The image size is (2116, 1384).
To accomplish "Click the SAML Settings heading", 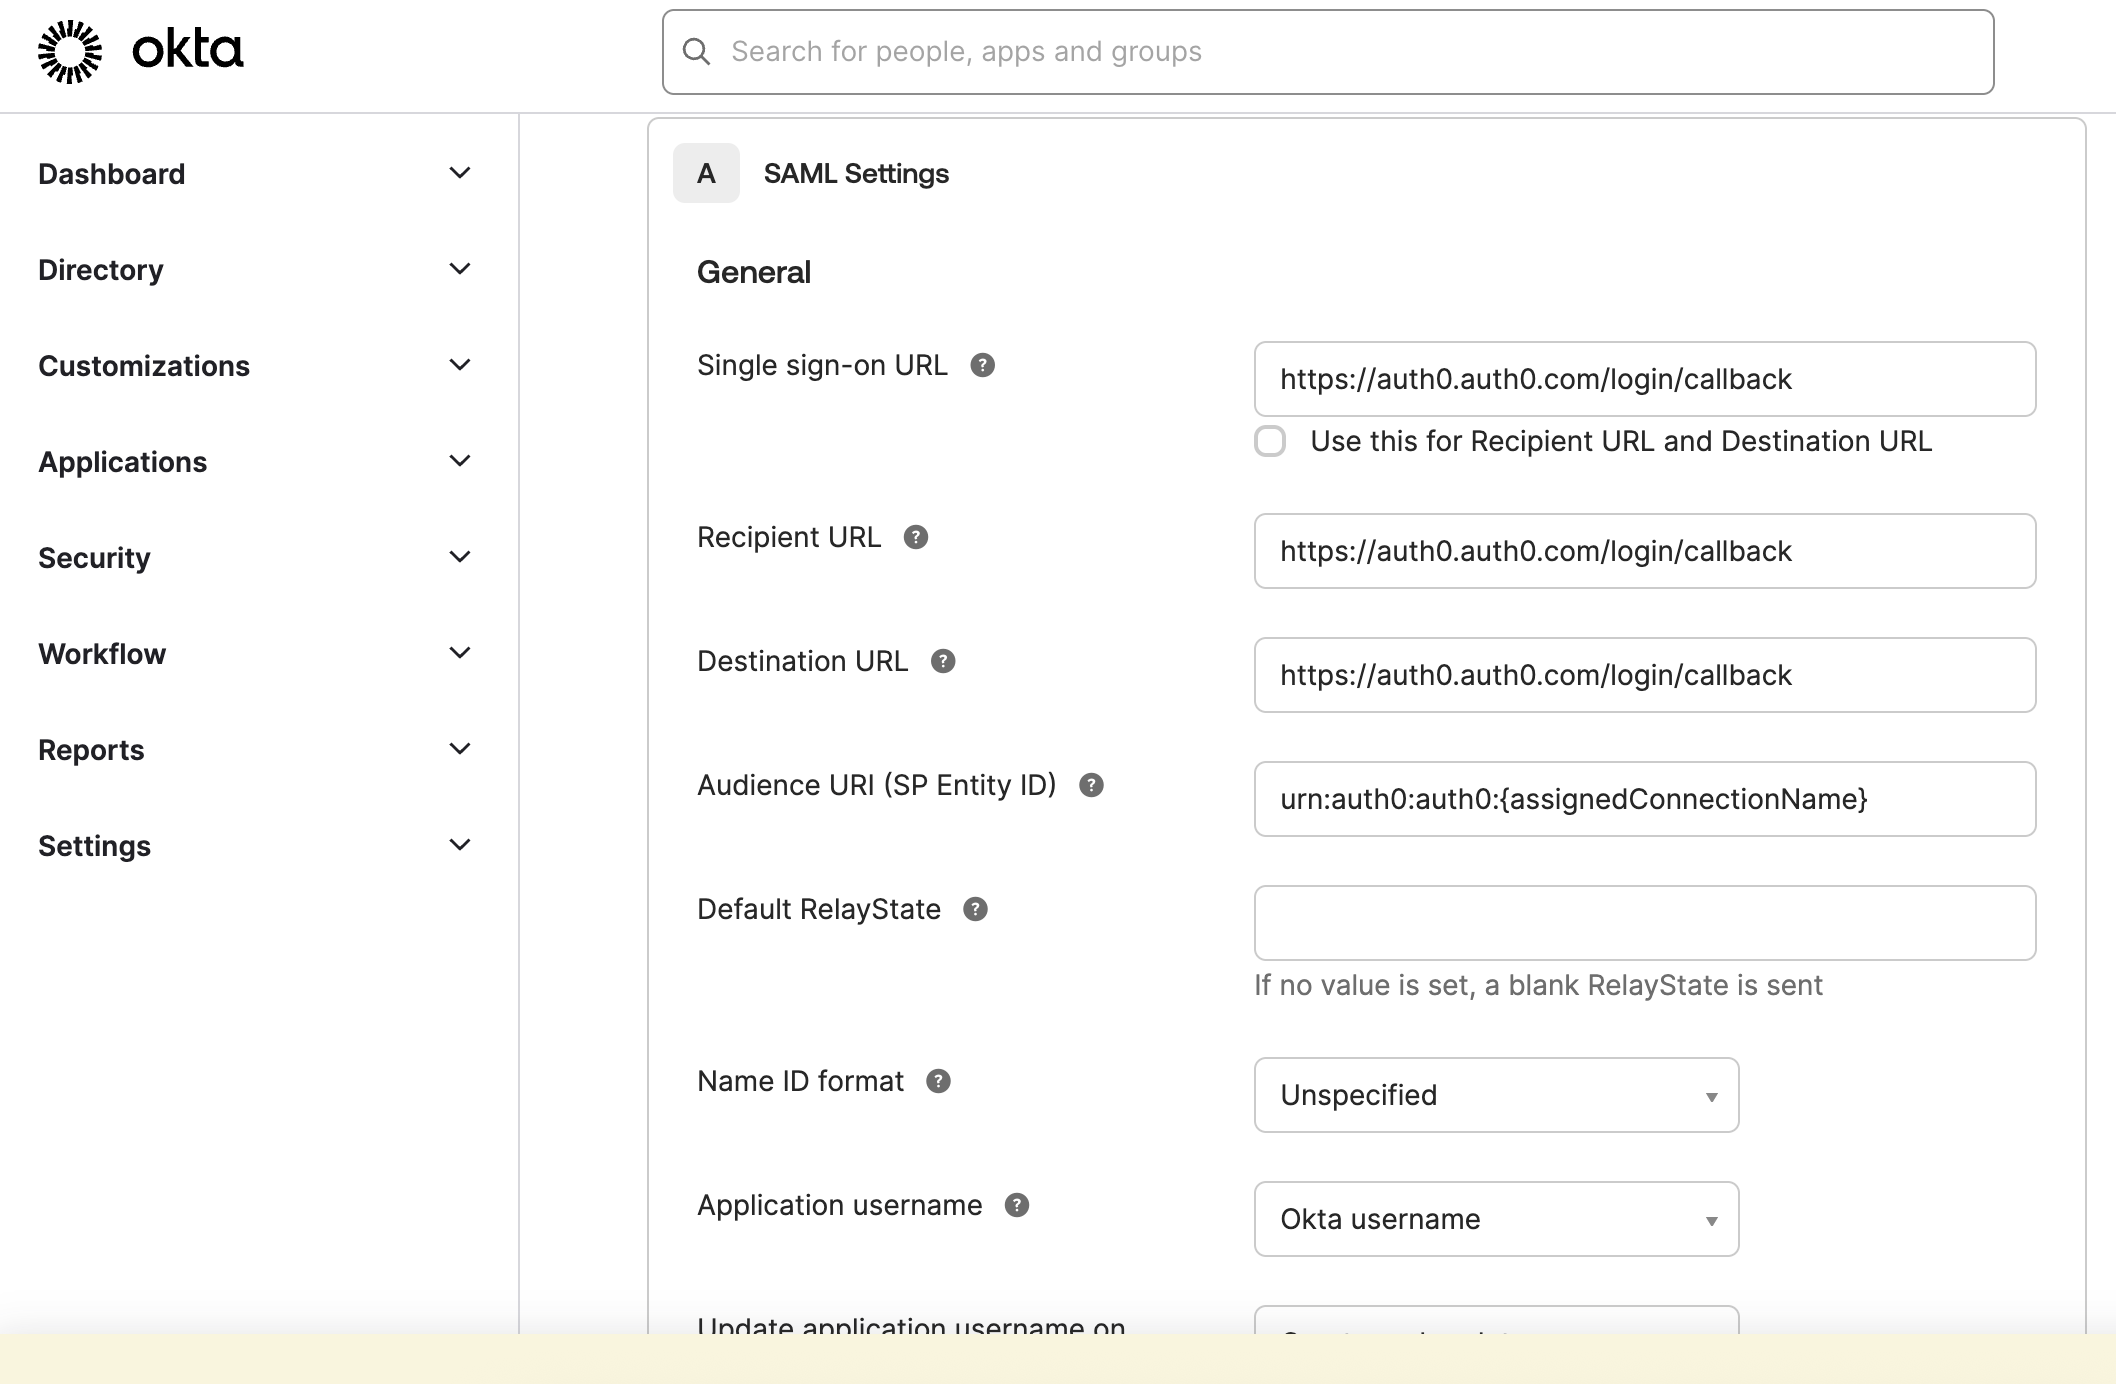I will pyautogui.click(x=856, y=174).
